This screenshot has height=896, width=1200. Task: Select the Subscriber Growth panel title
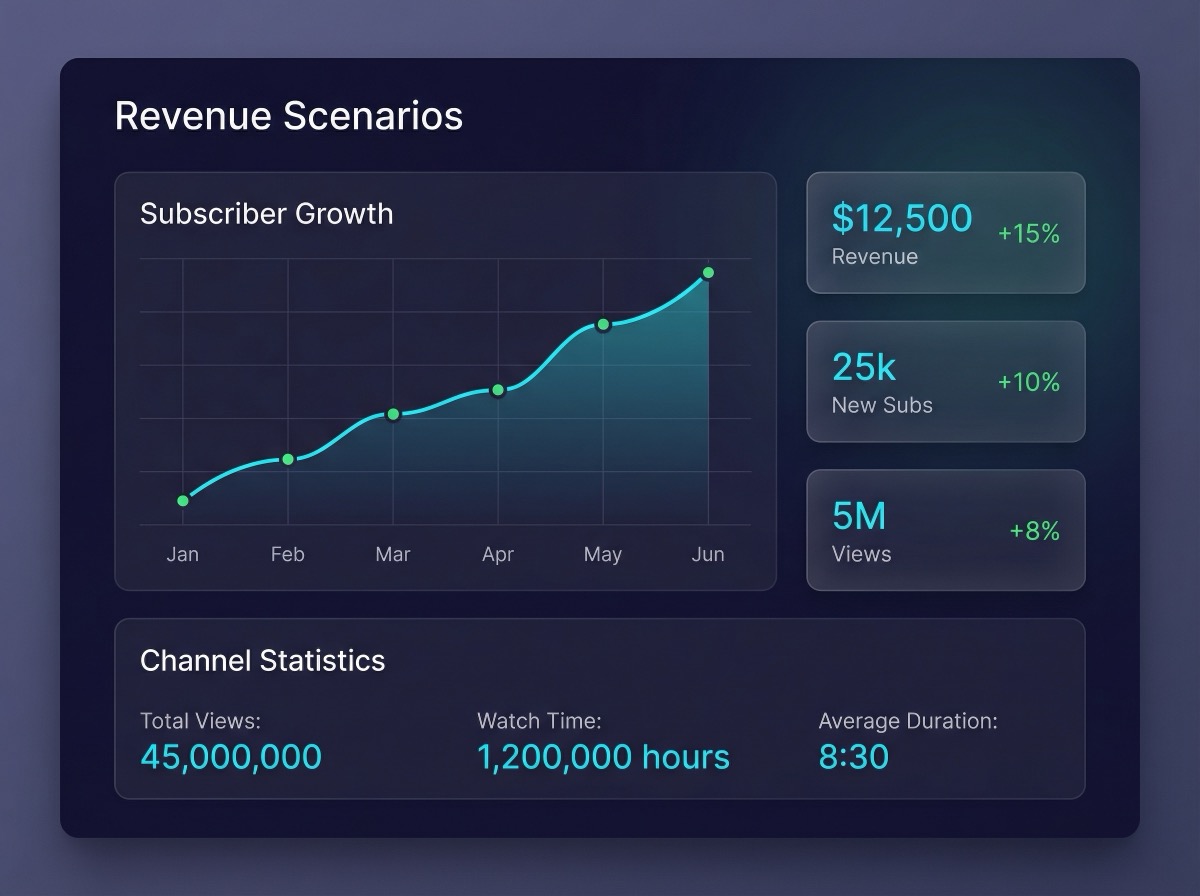tap(266, 214)
